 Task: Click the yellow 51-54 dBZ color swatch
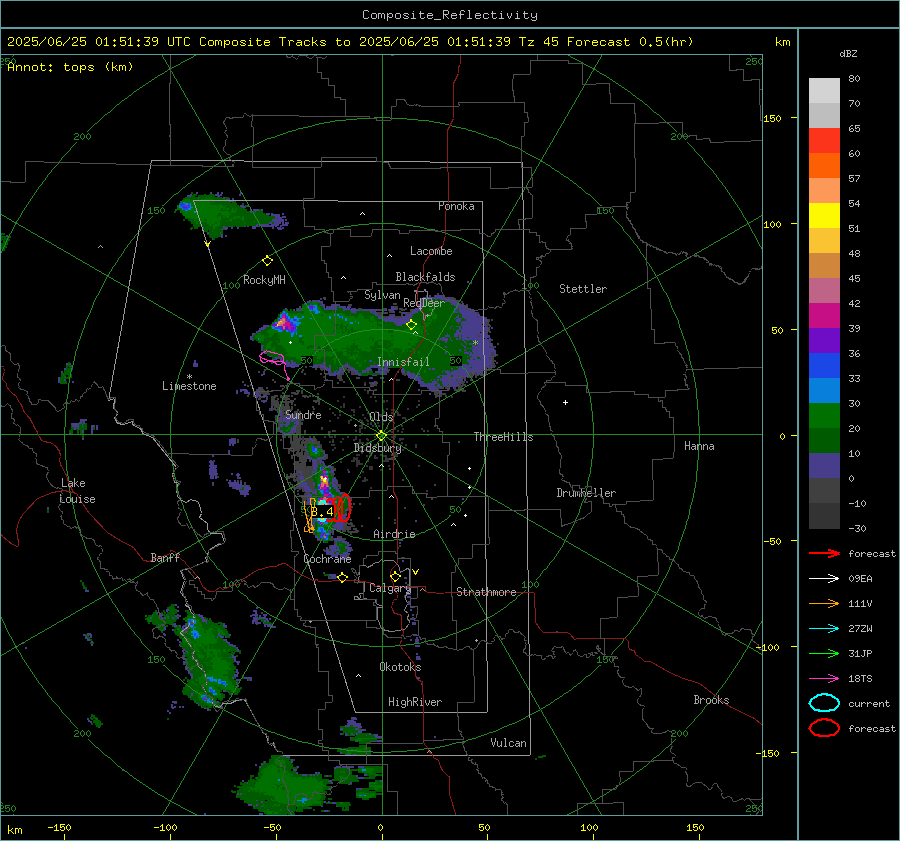[x=824, y=216]
